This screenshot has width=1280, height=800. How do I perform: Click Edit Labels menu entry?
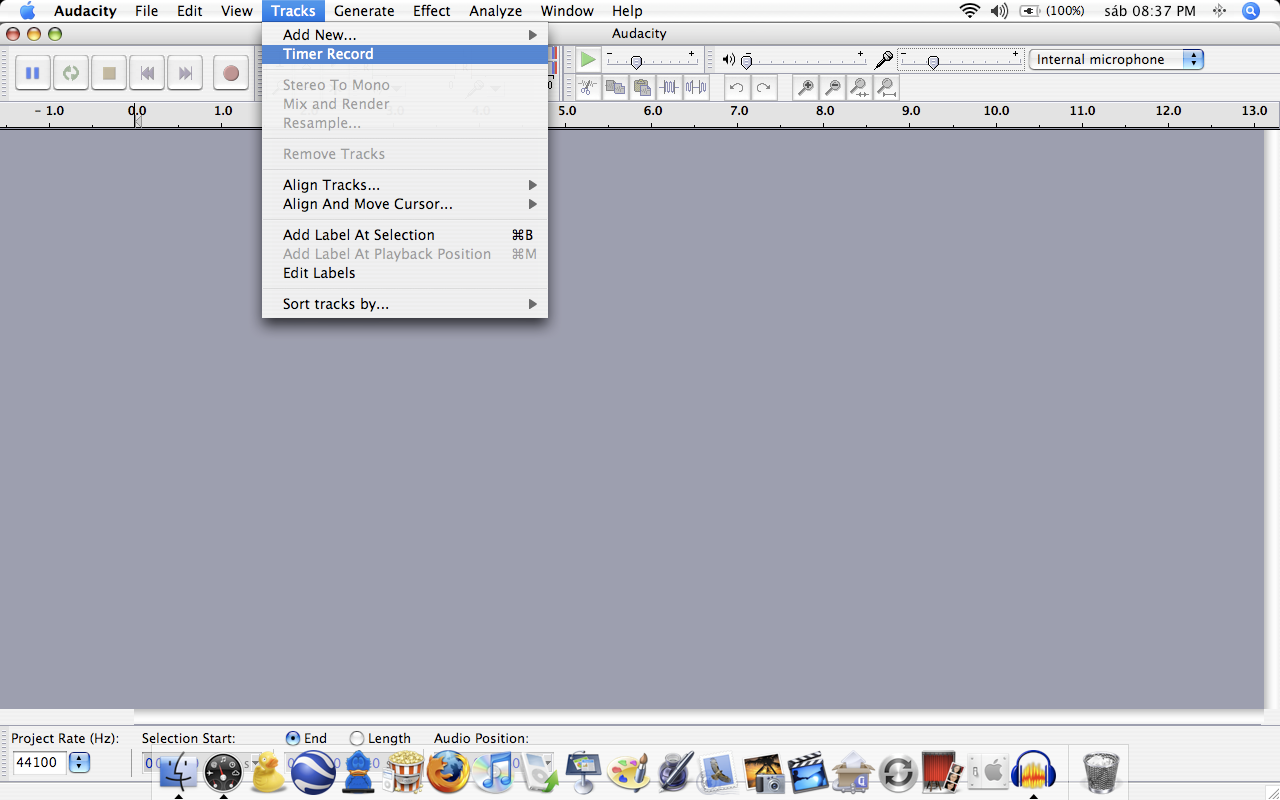coord(319,272)
